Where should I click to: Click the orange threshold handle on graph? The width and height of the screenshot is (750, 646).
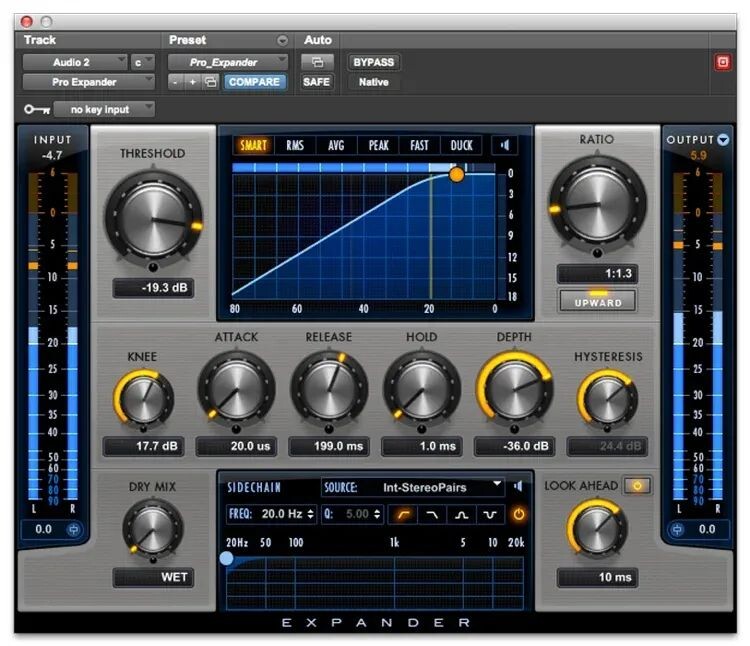tap(456, 175)
